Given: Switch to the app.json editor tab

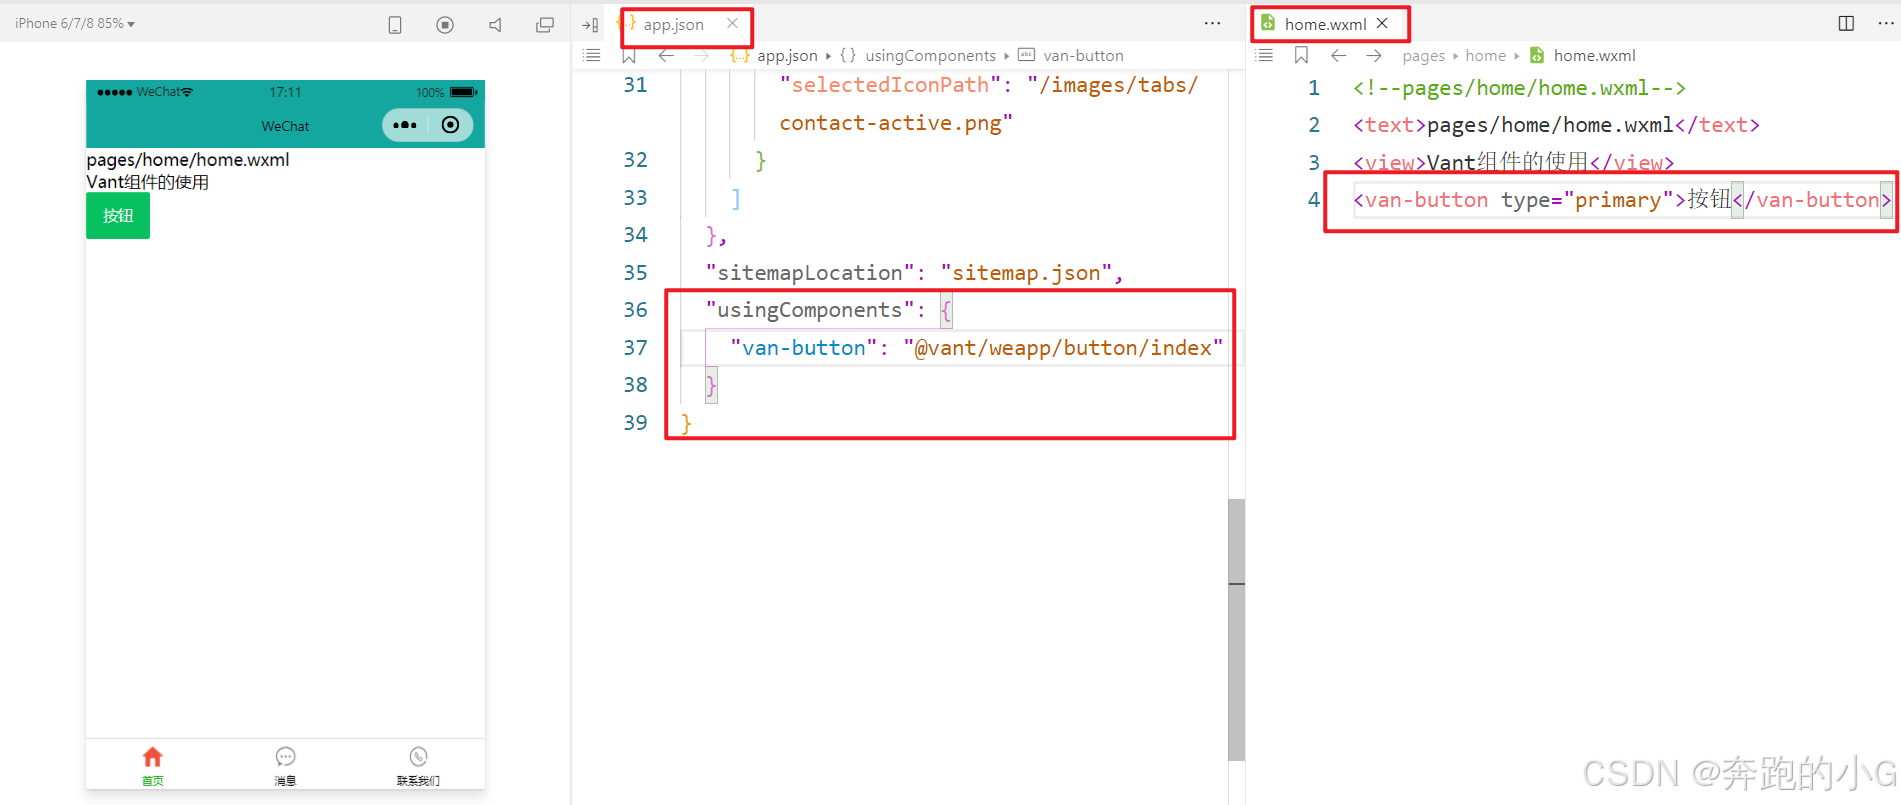Looking at the screenshot, I should [x=673, y=24].
